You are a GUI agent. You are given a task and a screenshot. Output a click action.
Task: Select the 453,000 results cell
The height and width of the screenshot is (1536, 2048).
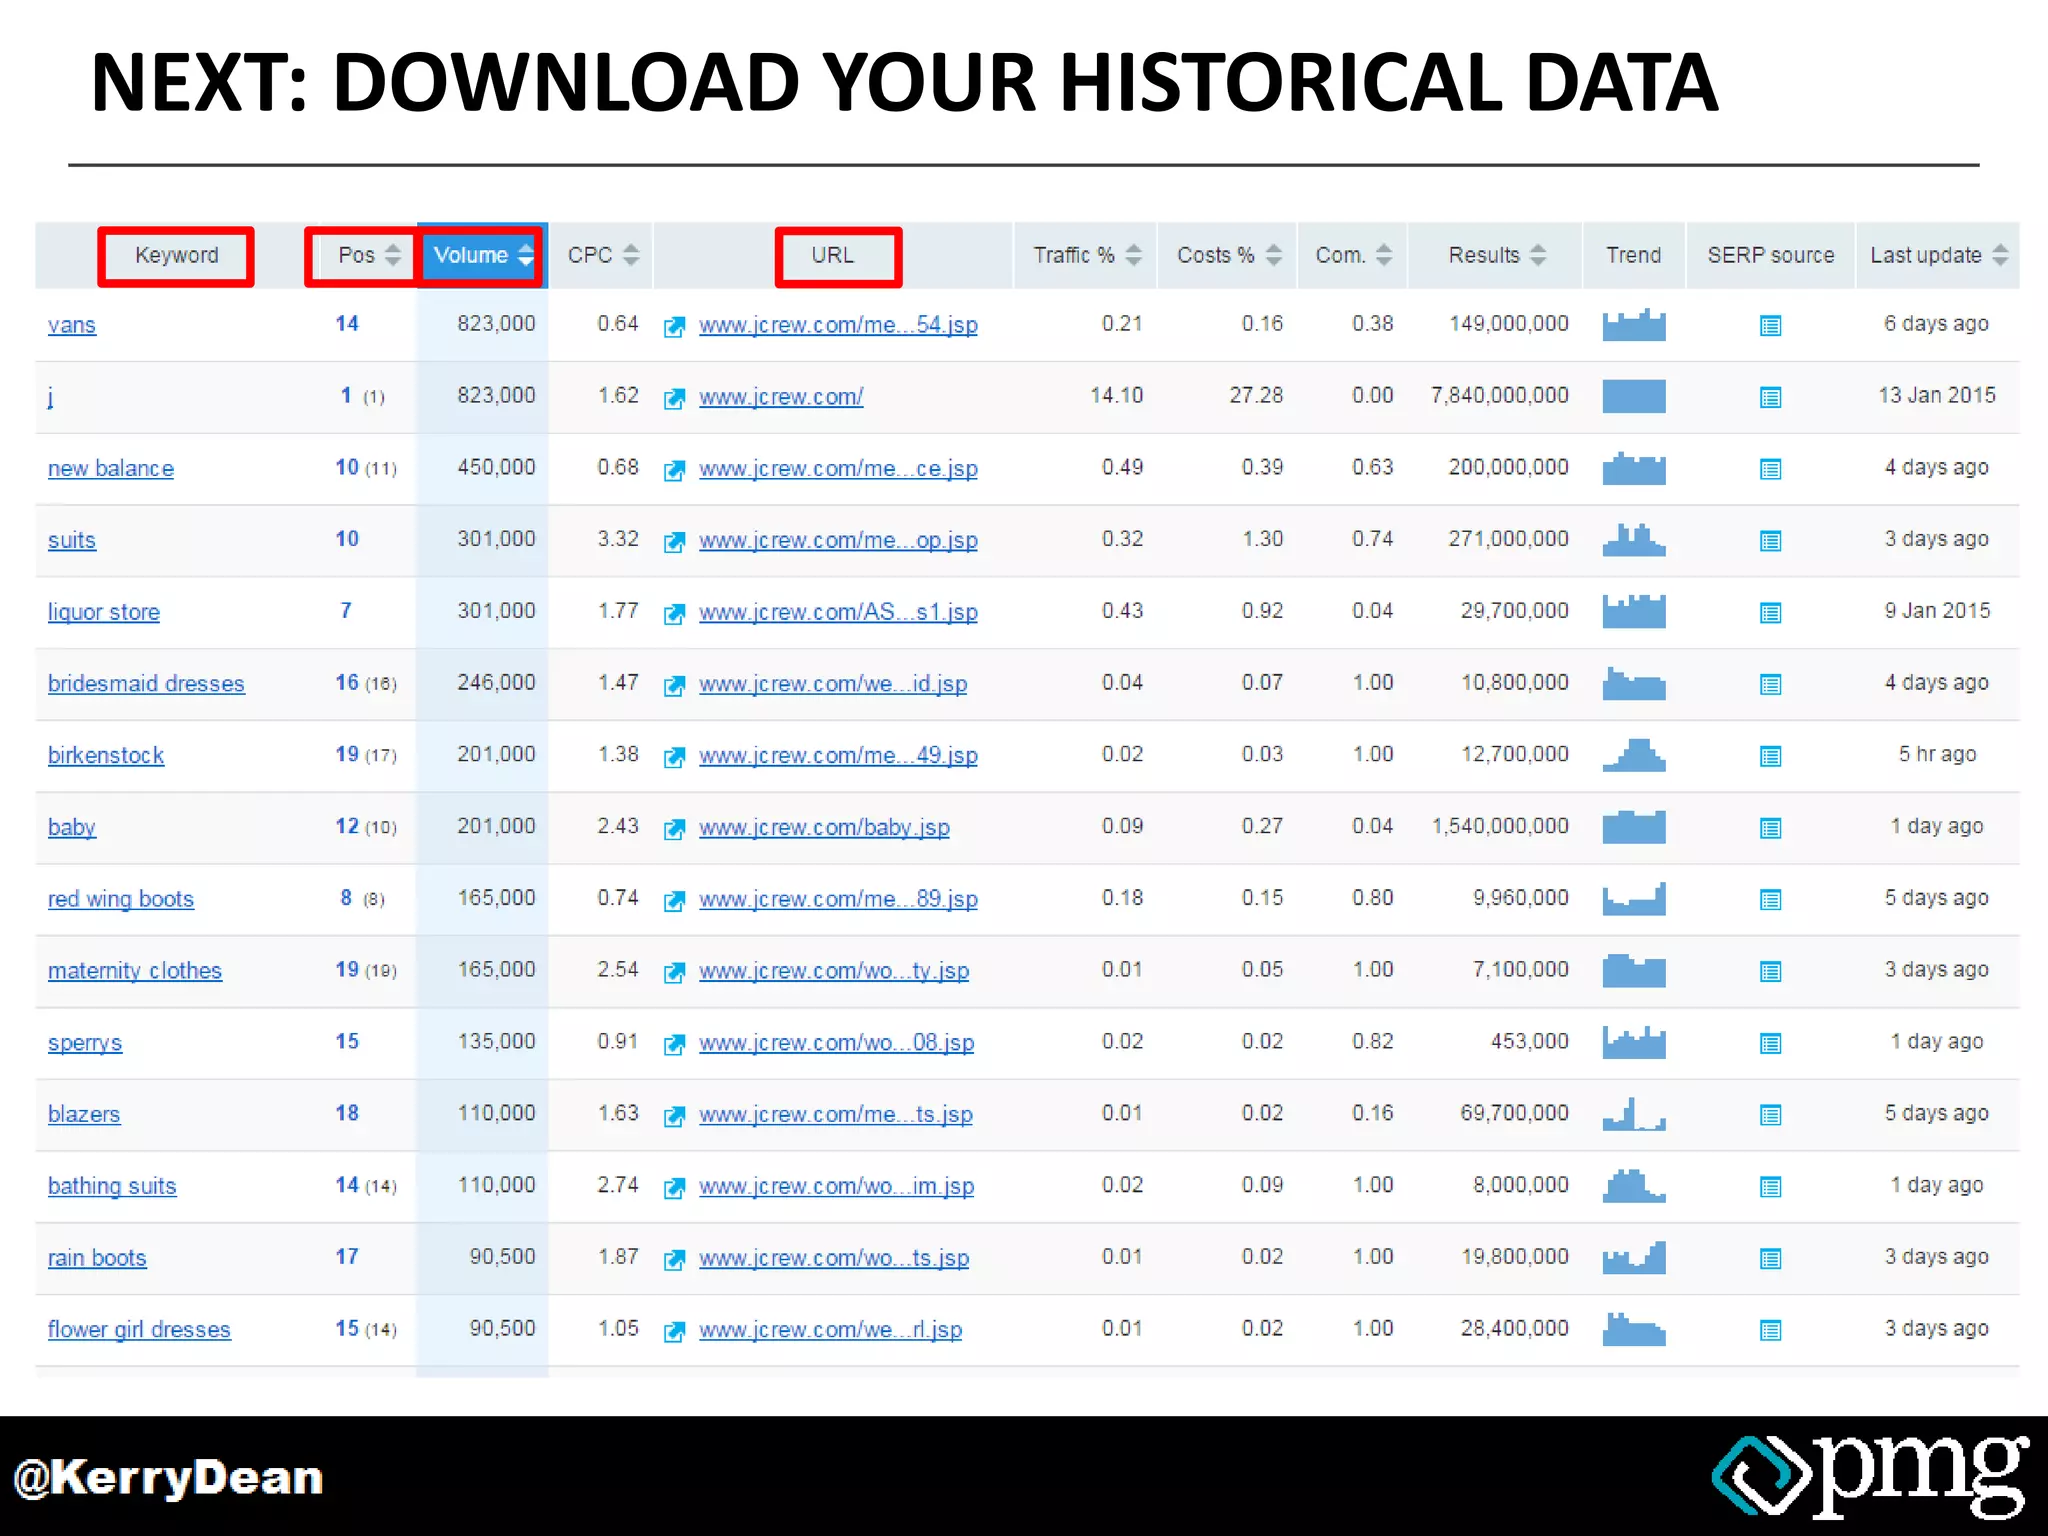pos(1530,1042)
